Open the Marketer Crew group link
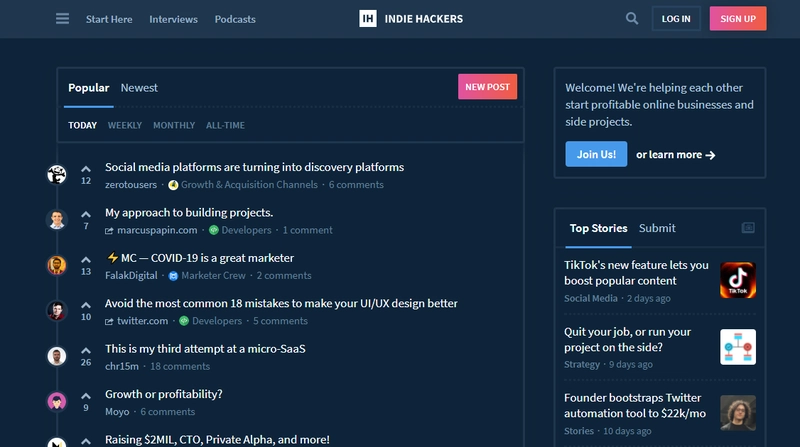 pos(213,276)
